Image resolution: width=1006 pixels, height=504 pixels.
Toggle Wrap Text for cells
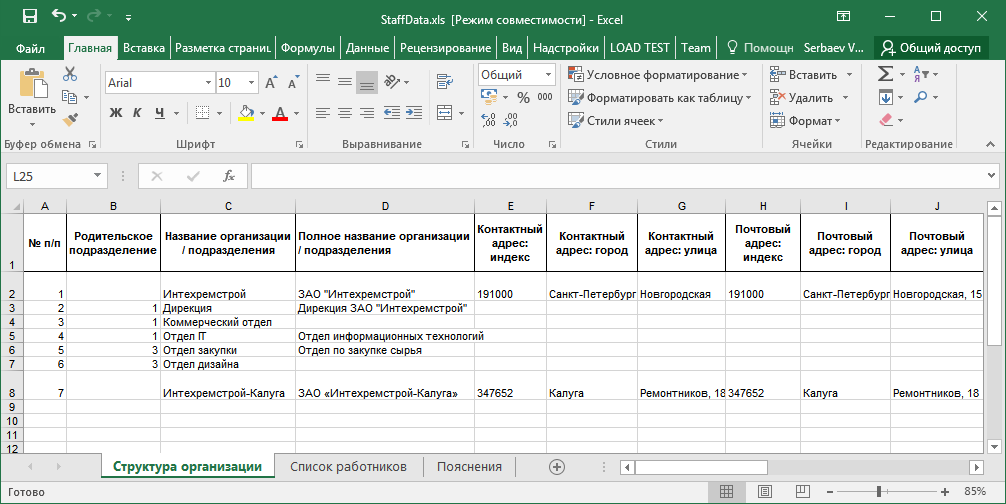(x=445, y=81)
